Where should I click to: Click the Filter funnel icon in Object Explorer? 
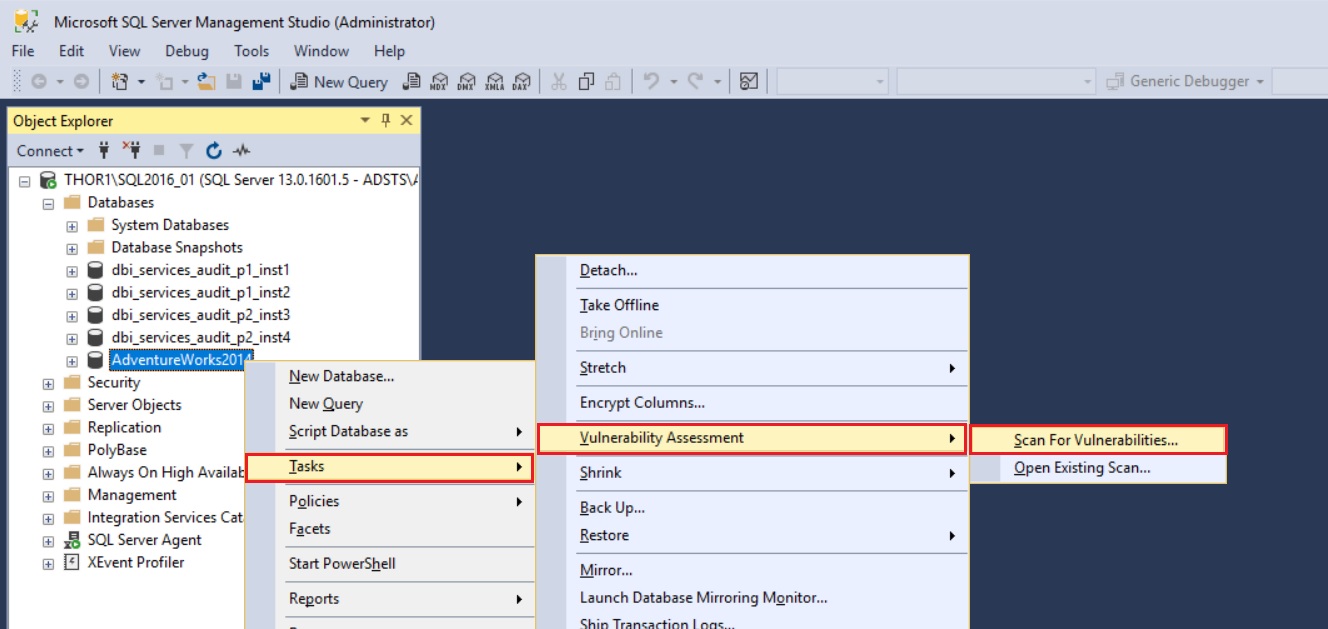point(186,151)
